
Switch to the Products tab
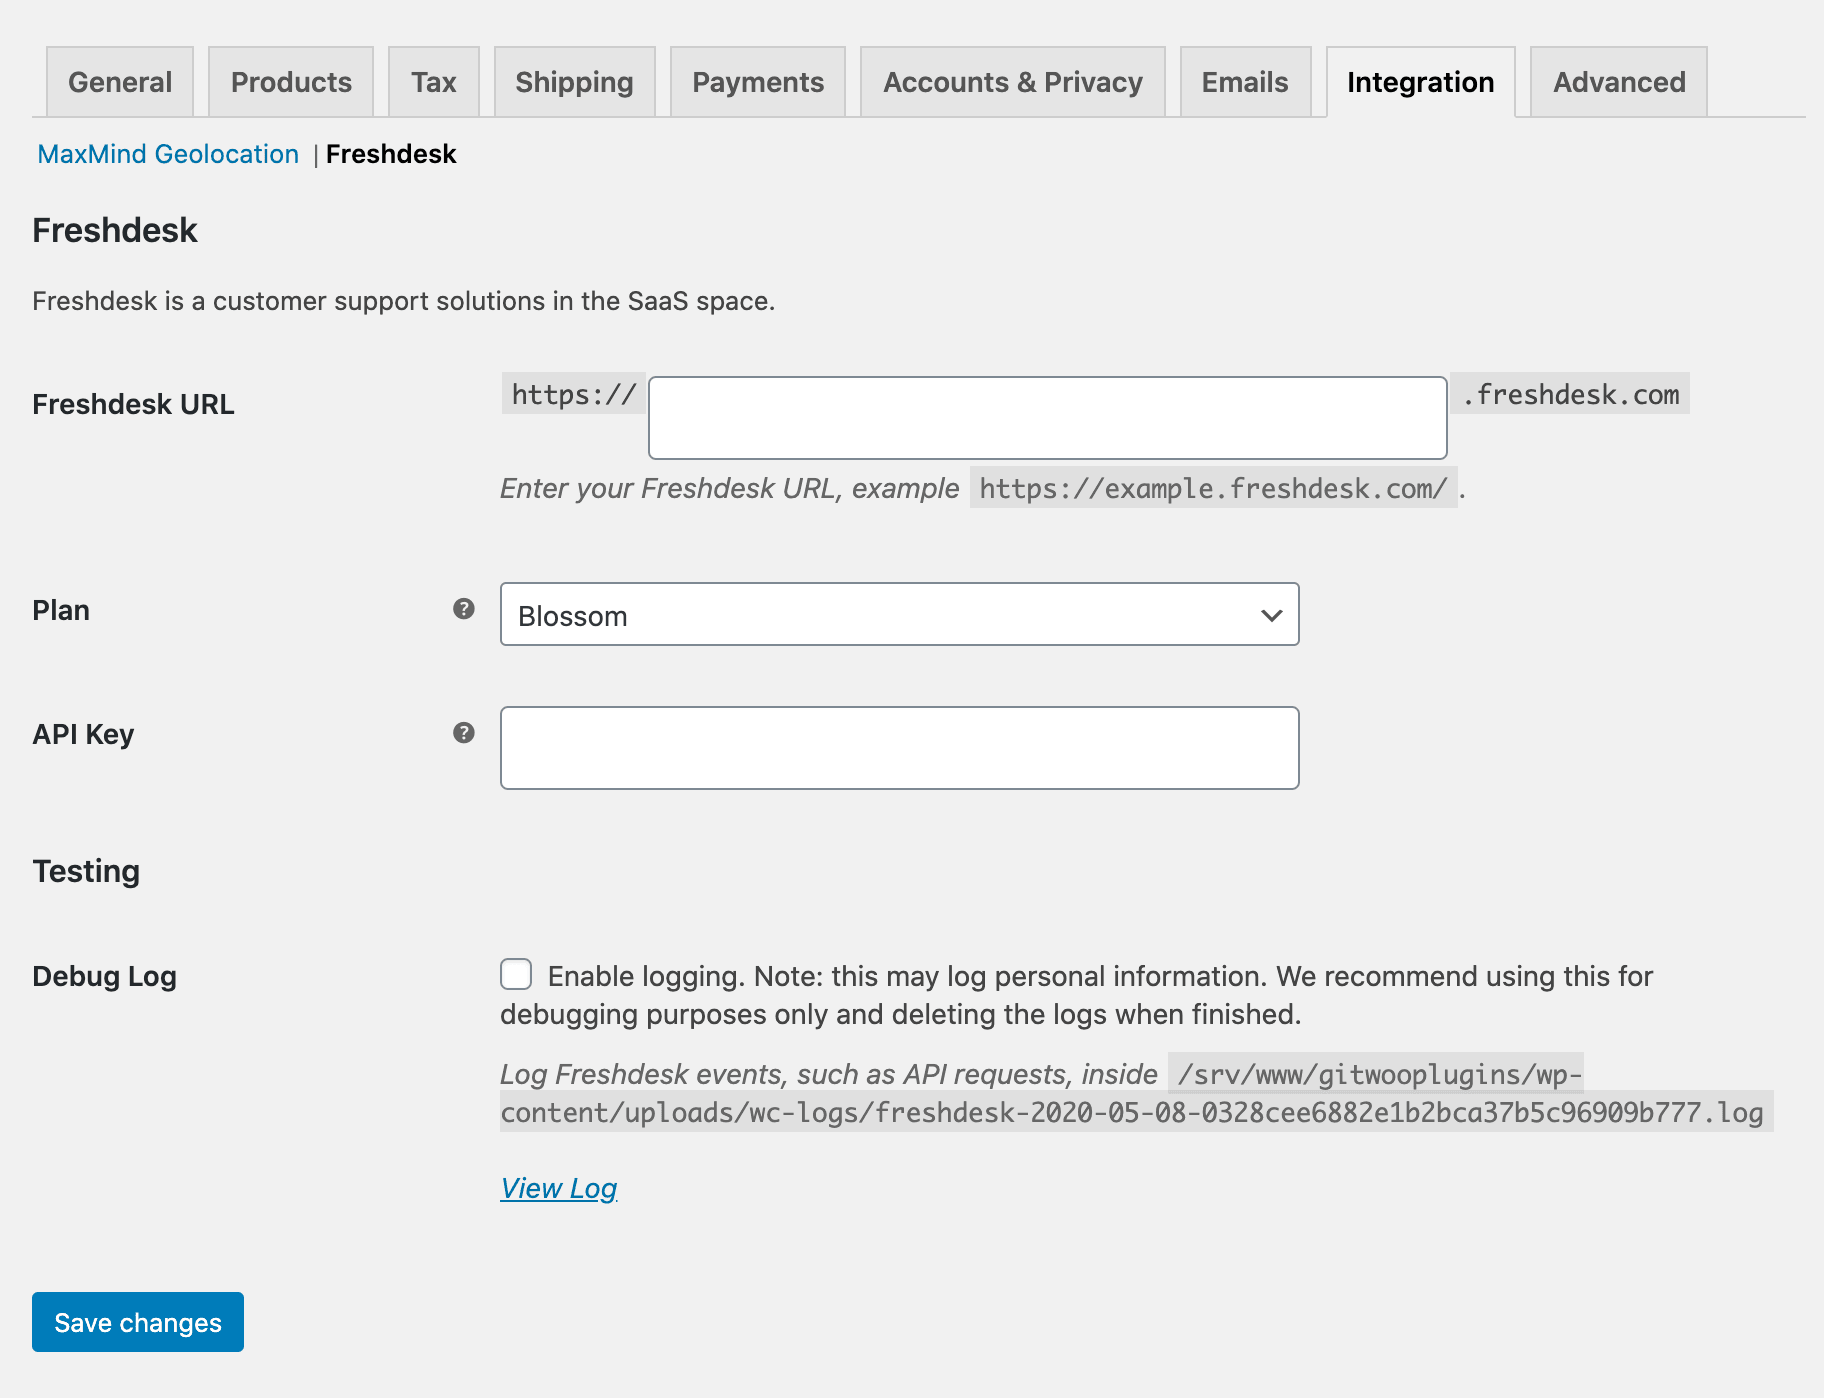[x=291, y=82]
